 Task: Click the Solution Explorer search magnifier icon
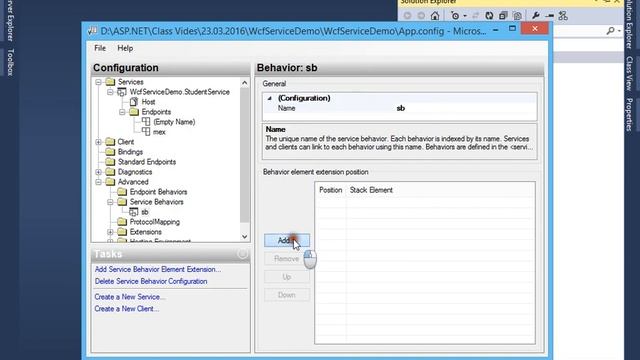pos(611,31)
